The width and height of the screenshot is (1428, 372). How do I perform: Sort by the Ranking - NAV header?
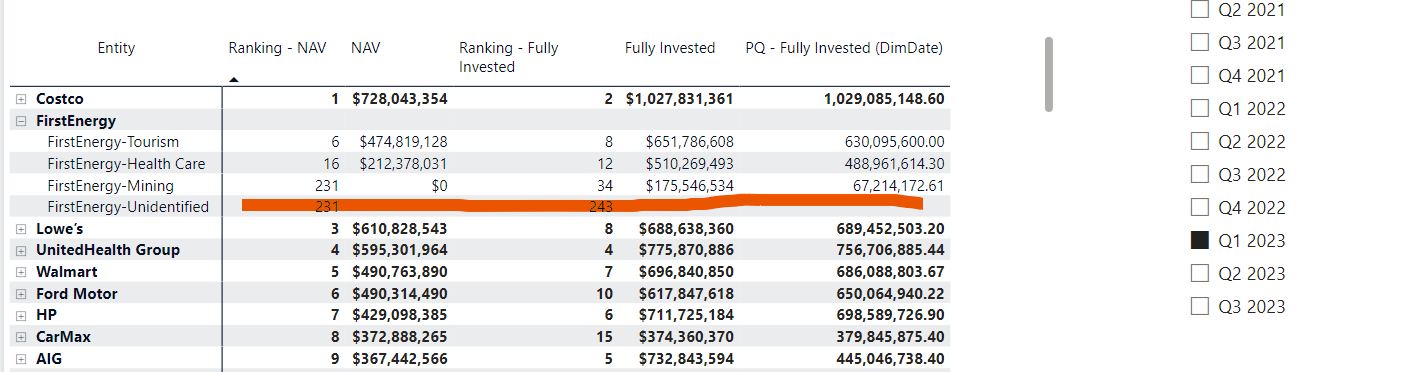point(277,48)
